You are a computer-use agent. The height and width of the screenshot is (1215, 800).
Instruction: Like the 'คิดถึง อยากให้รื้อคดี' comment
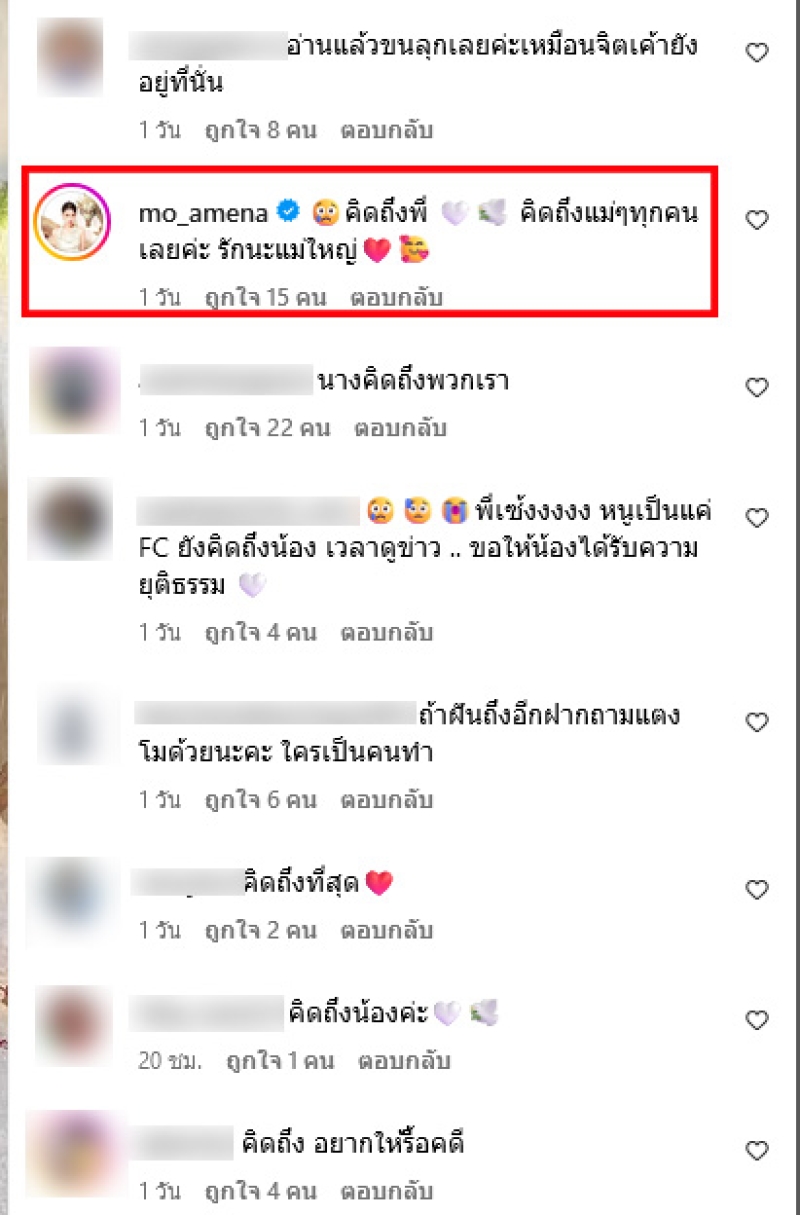[758, 1151]
